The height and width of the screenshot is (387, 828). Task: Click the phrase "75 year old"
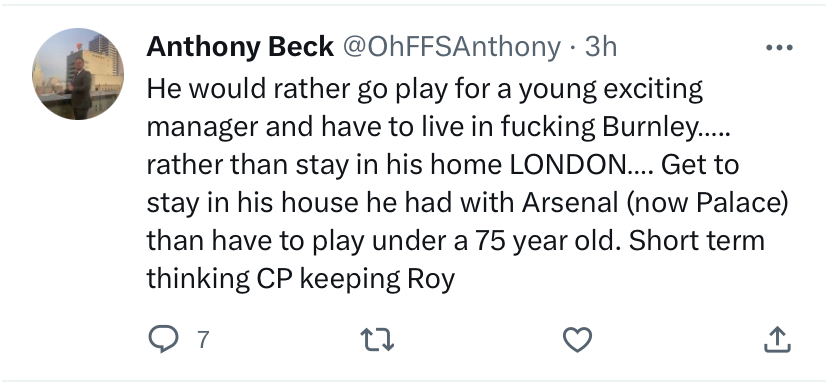tap(546, 241)
